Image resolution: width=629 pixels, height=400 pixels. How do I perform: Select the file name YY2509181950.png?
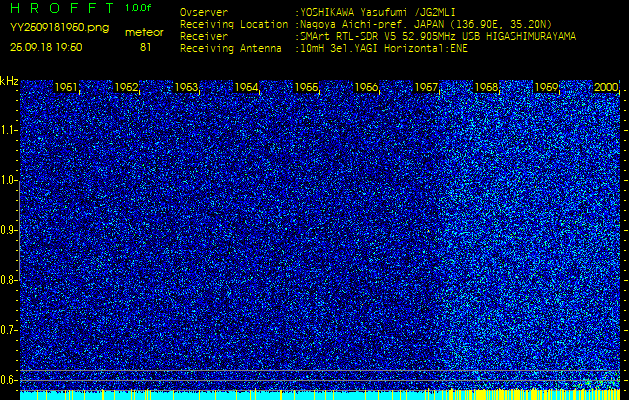(59, 28)
